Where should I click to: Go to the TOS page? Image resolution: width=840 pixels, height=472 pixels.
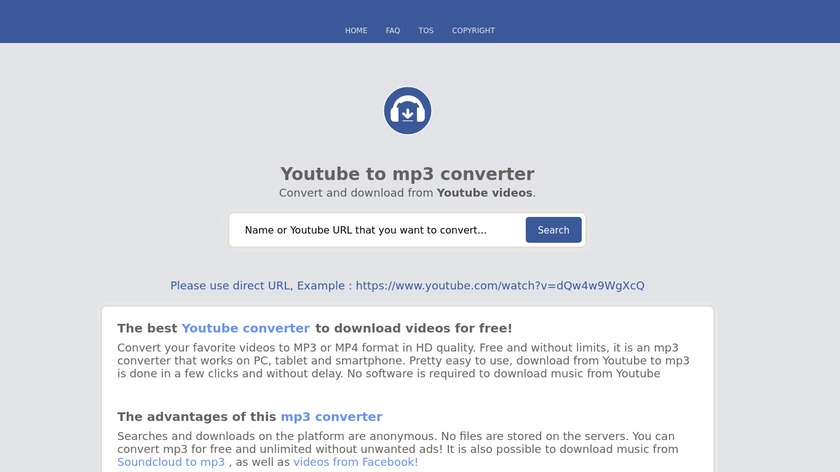click(426, 31)
